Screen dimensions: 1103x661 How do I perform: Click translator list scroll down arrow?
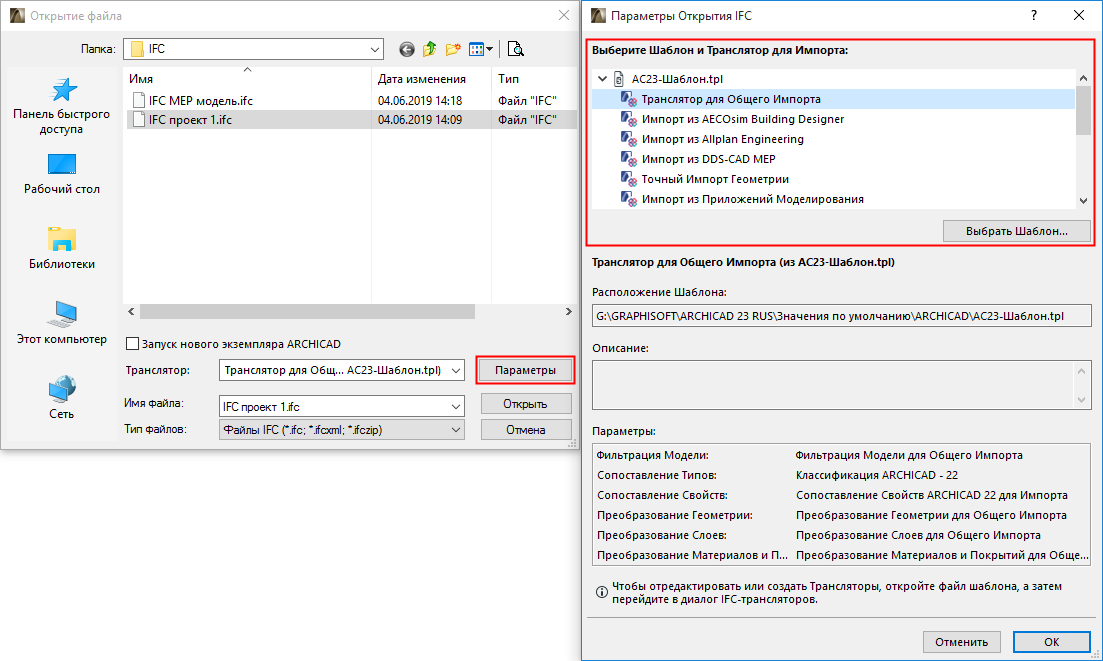coord(1083,200)
